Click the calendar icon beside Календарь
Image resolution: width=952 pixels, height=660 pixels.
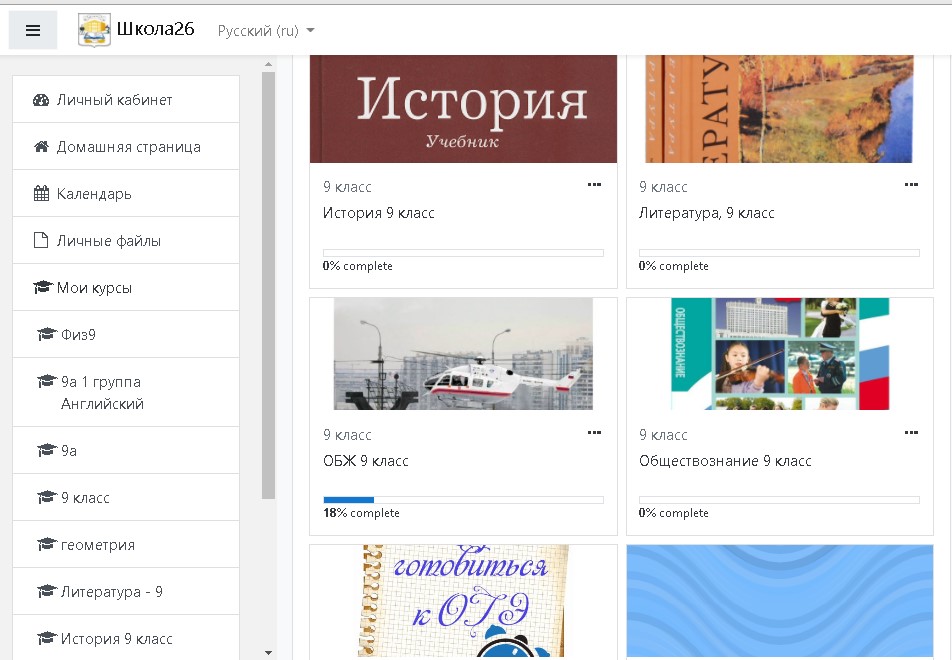[x=41, y=194]
